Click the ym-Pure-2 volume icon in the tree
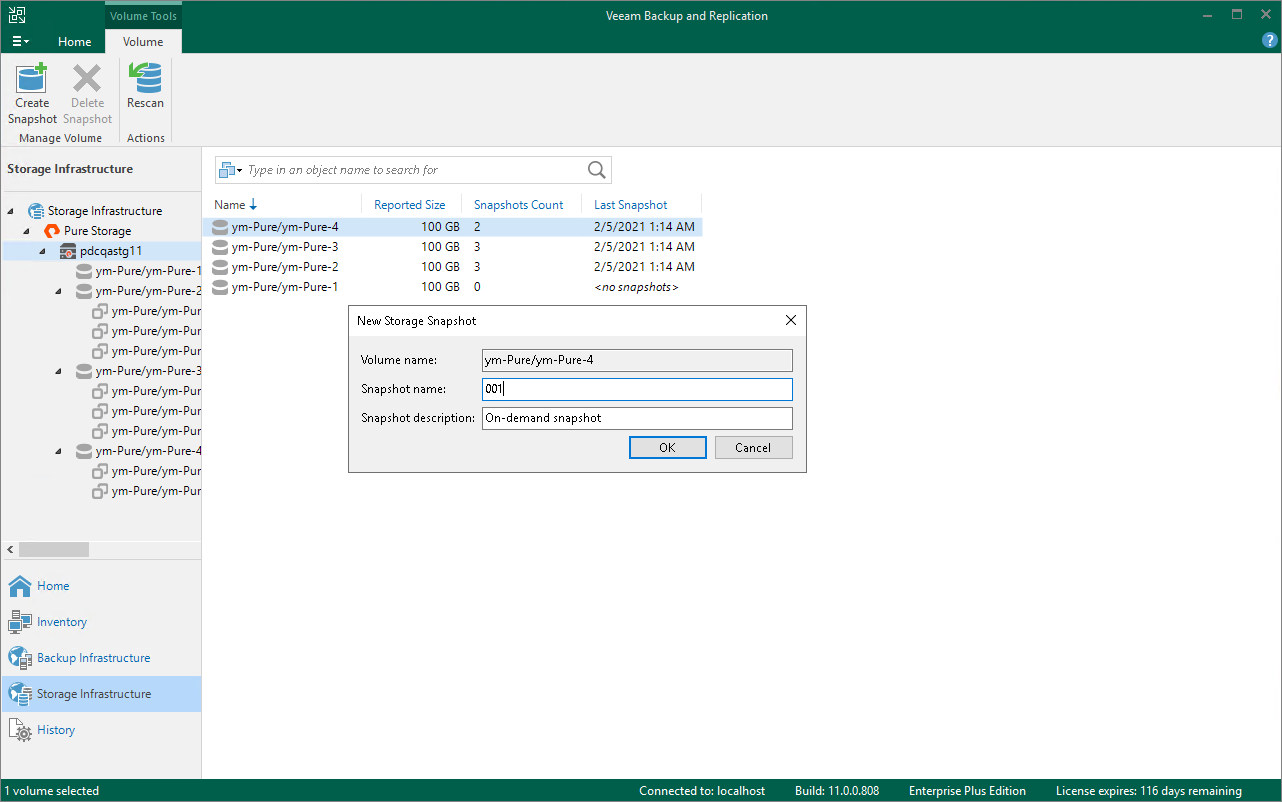This screenshot has width=1282, height=802. pos(84,291)
